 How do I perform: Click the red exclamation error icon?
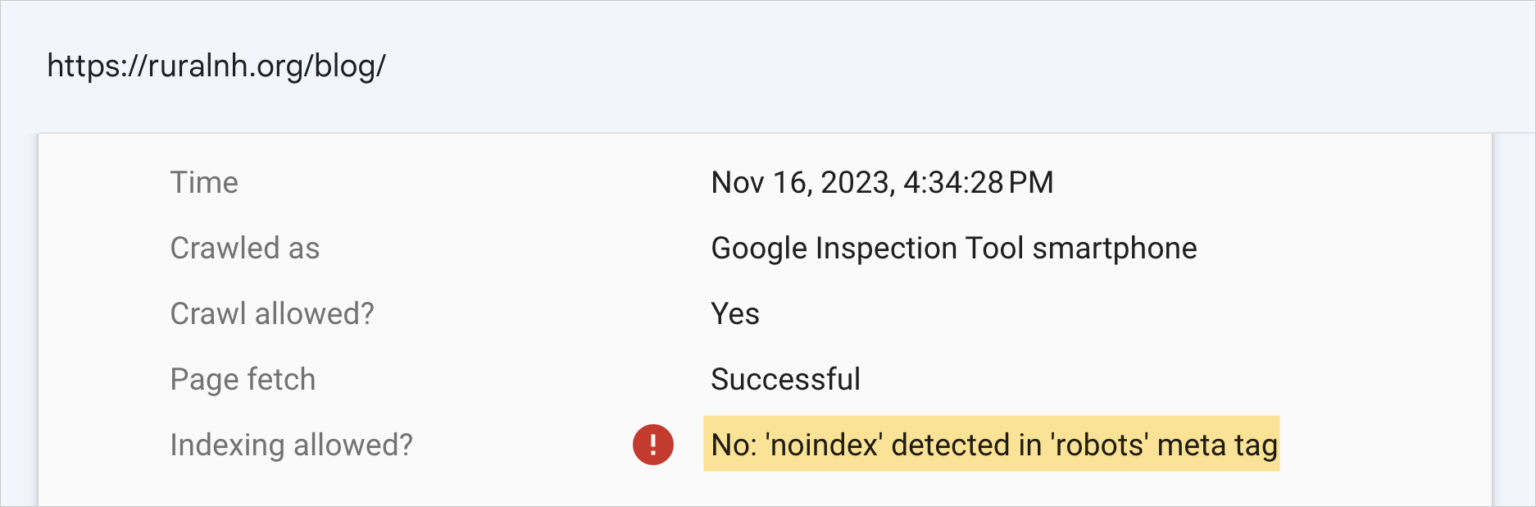653,444
